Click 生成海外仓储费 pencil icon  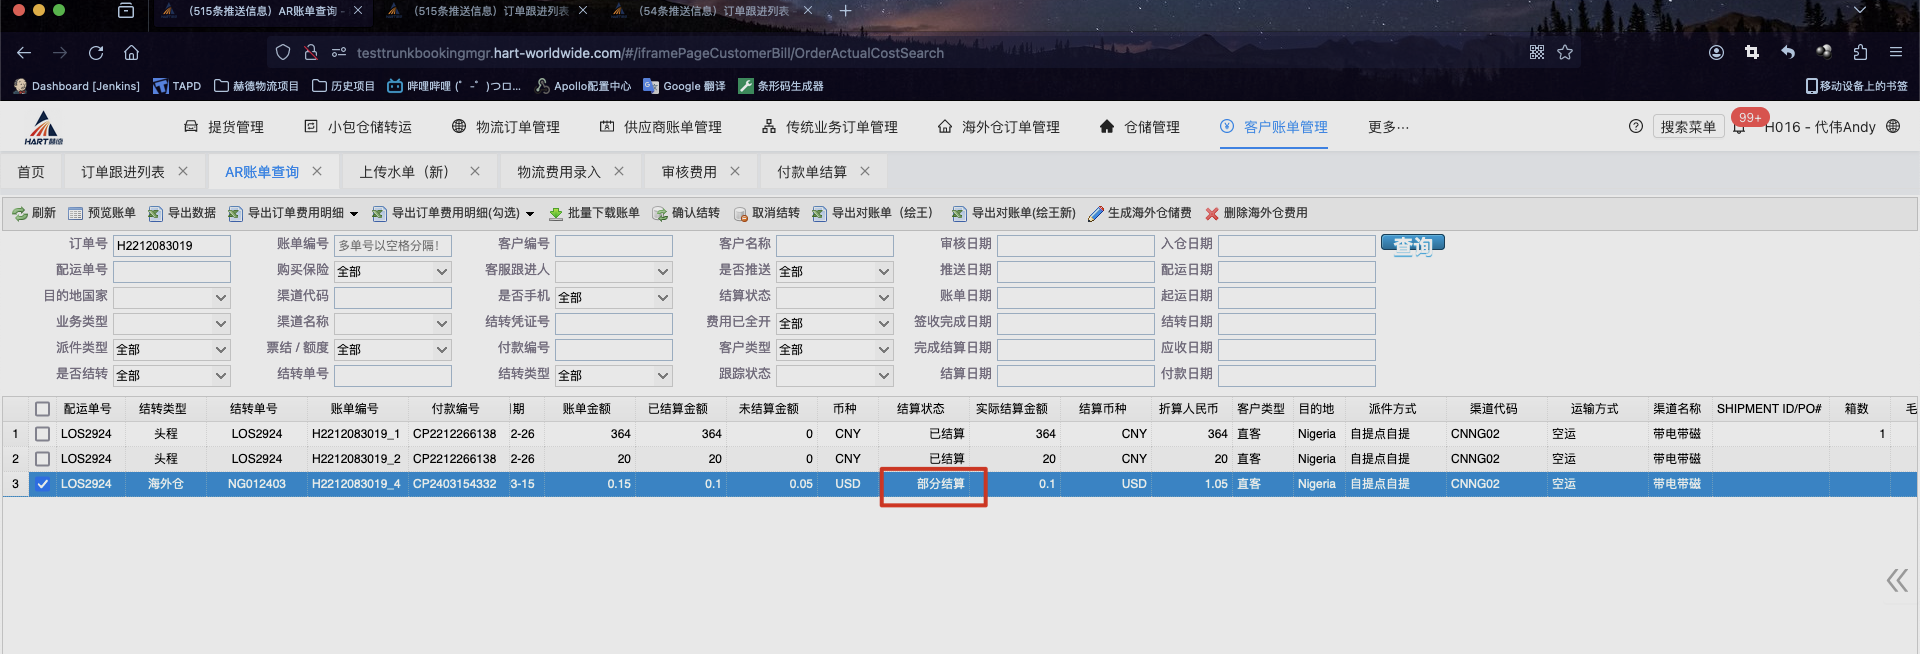[1096, 214]
